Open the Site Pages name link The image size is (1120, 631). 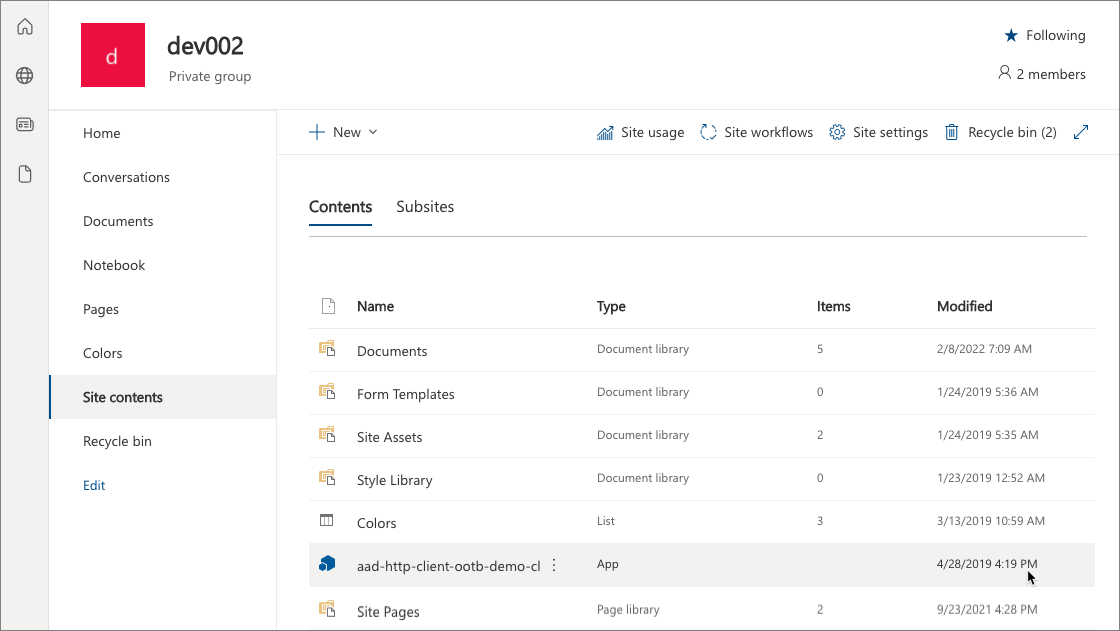click(388, 612)
